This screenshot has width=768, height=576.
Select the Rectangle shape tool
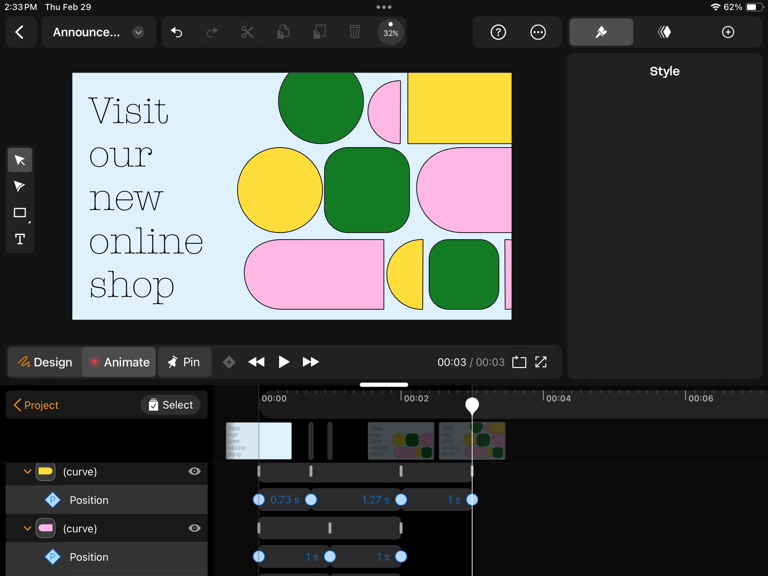pyautogui.click(x=20, y=213)
